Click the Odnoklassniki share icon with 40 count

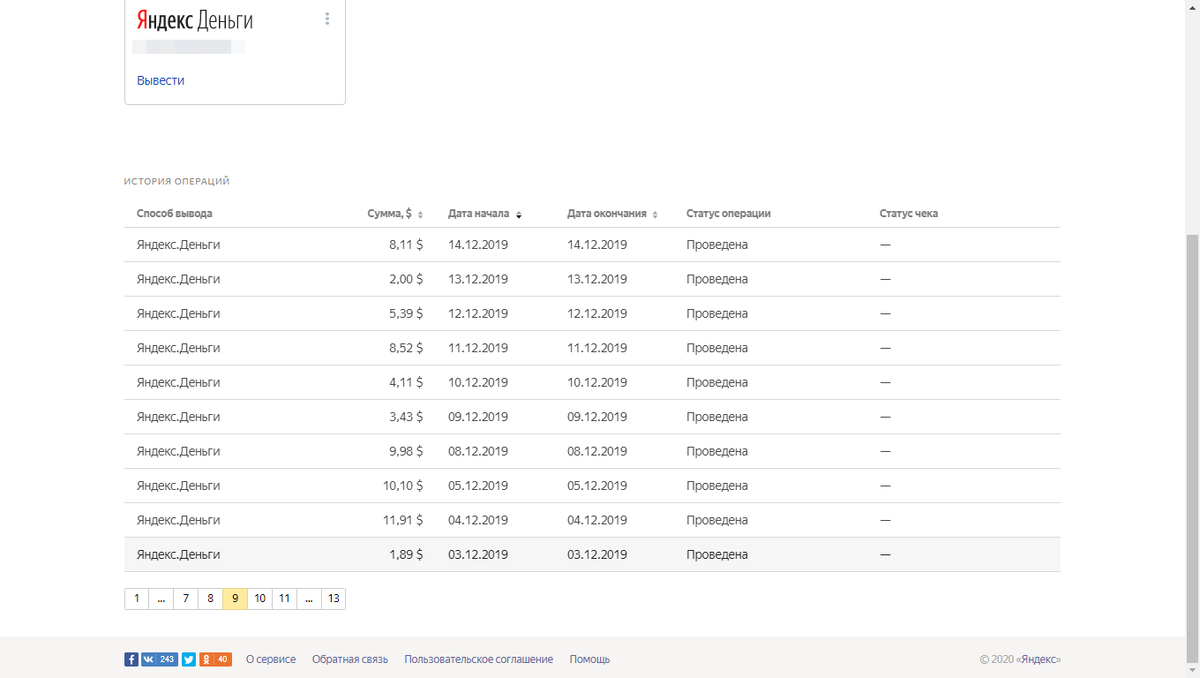(215, 659)
